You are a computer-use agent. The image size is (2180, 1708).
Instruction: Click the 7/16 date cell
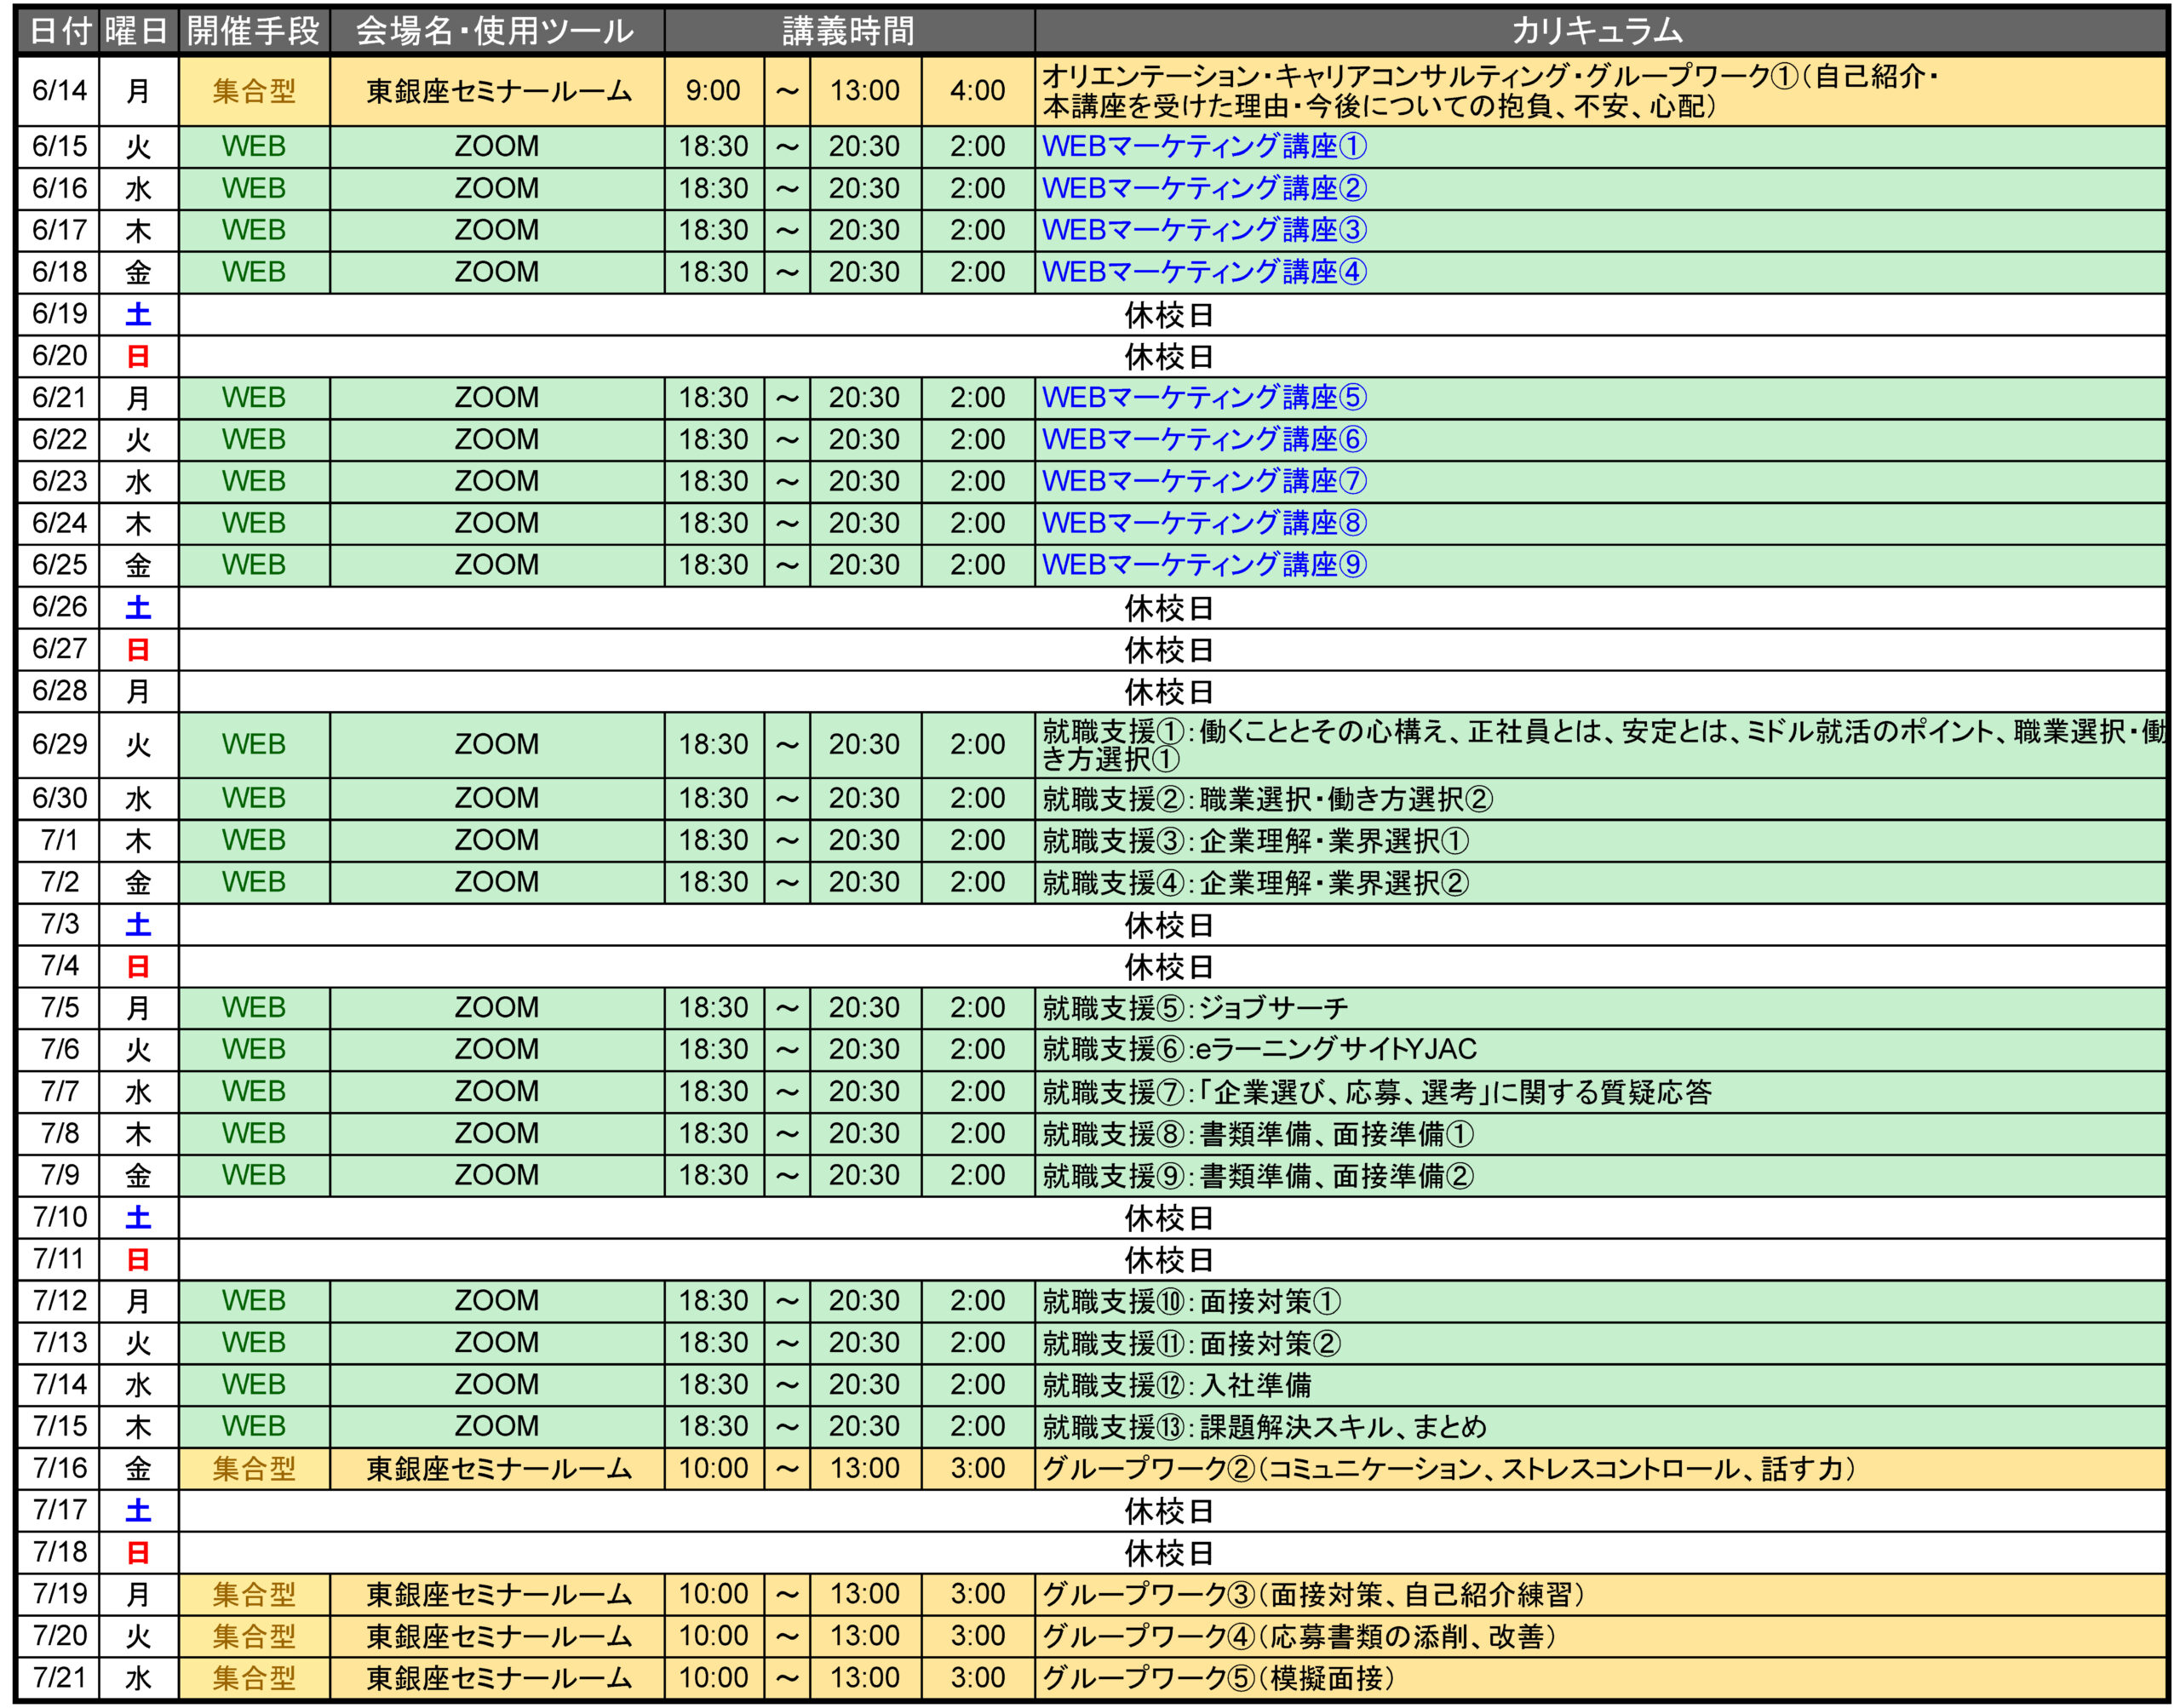pos(59,1469)
